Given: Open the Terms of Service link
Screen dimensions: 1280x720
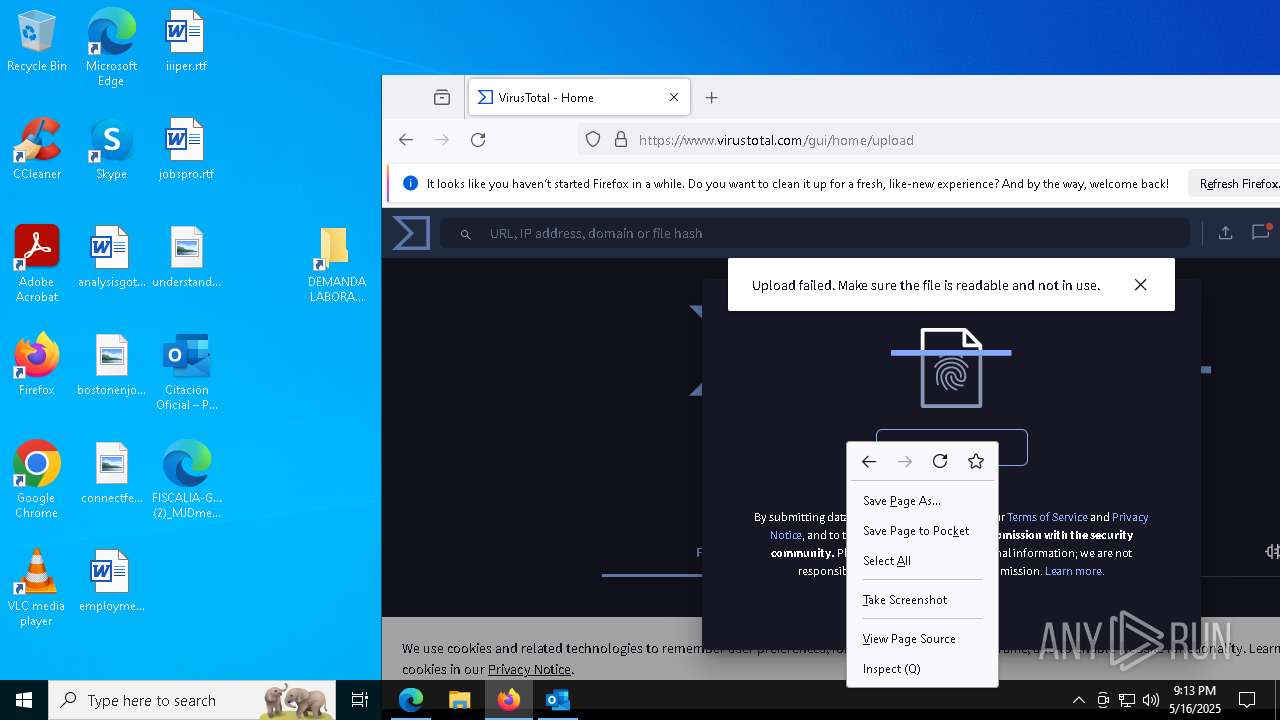Looking at the screenshot, I should click(1047, 517).
